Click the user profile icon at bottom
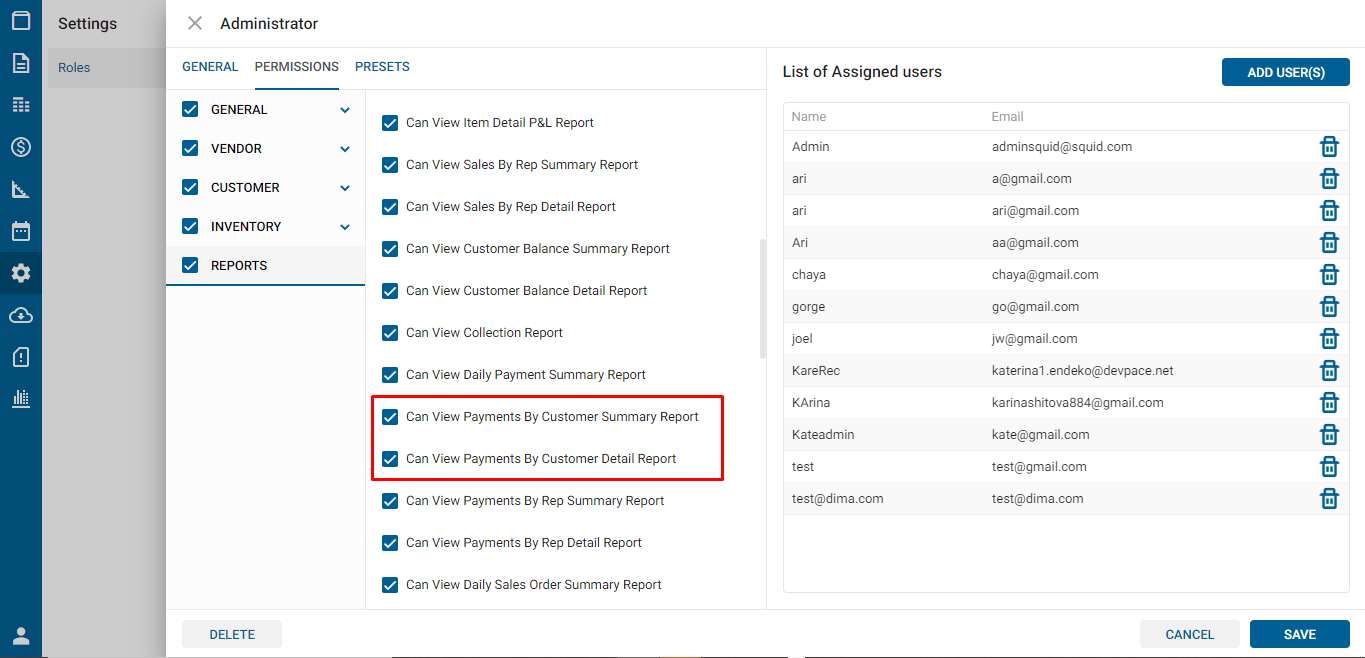This screenshot has width=1365, height=658. (x=21, y=636)
